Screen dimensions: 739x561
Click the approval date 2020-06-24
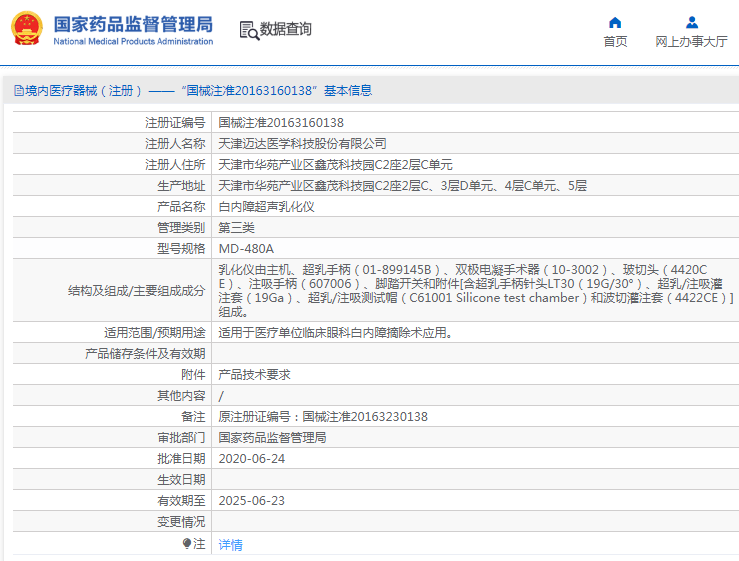pyautogui.click(x=251, y=458)
